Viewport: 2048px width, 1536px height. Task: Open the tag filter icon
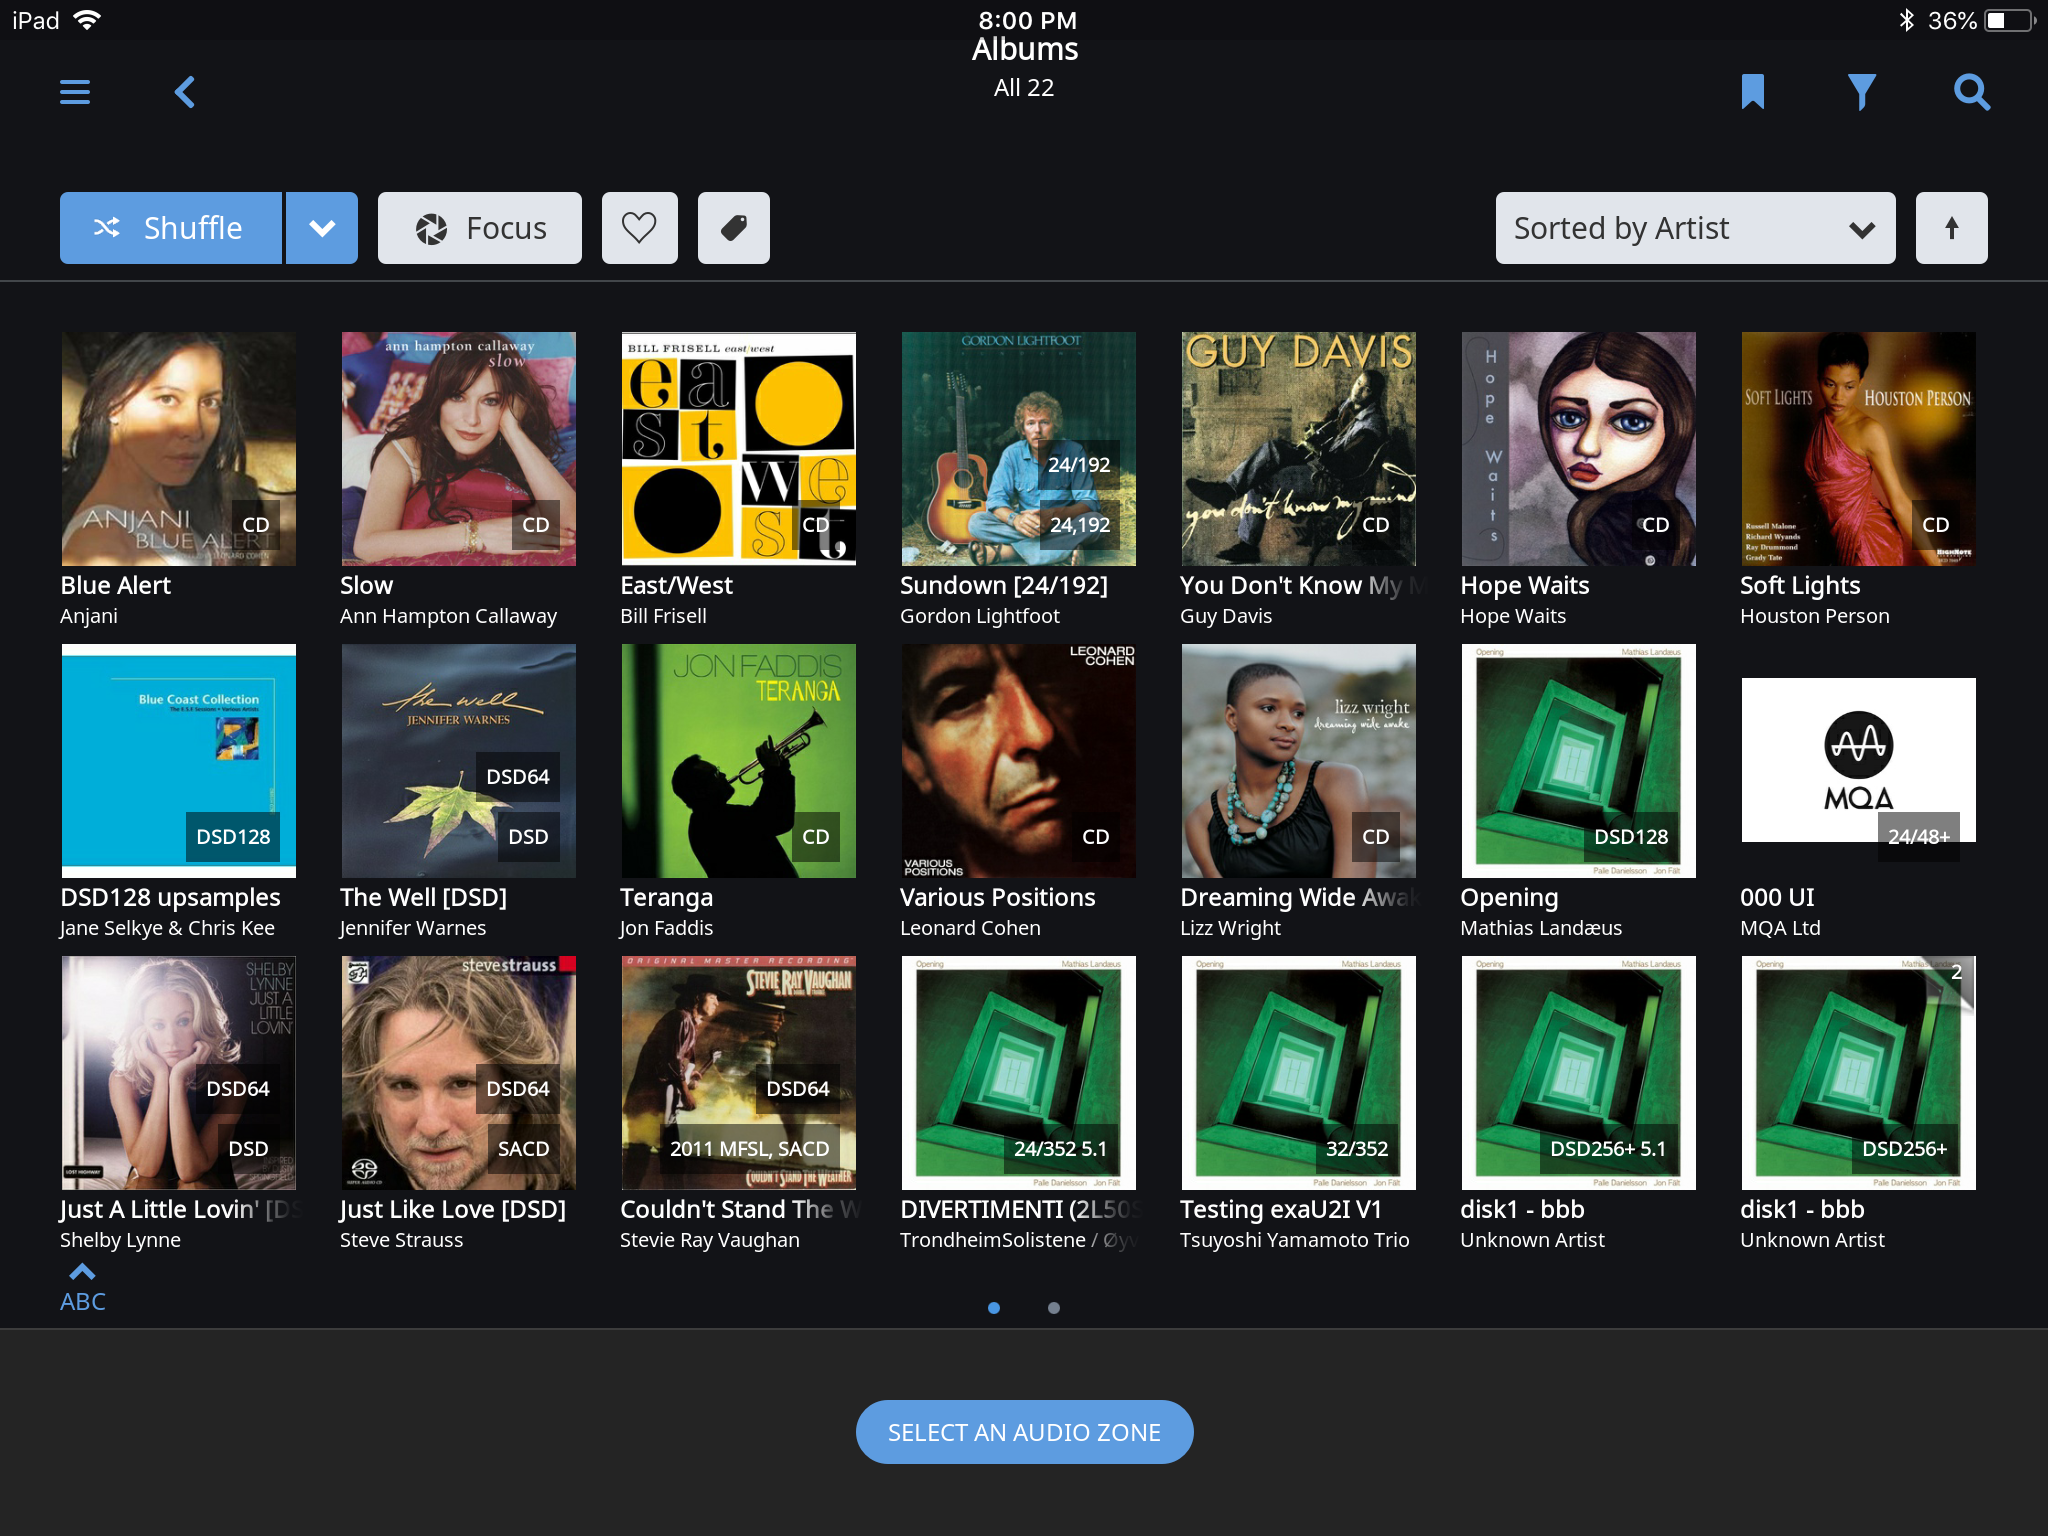pos(734,228)
